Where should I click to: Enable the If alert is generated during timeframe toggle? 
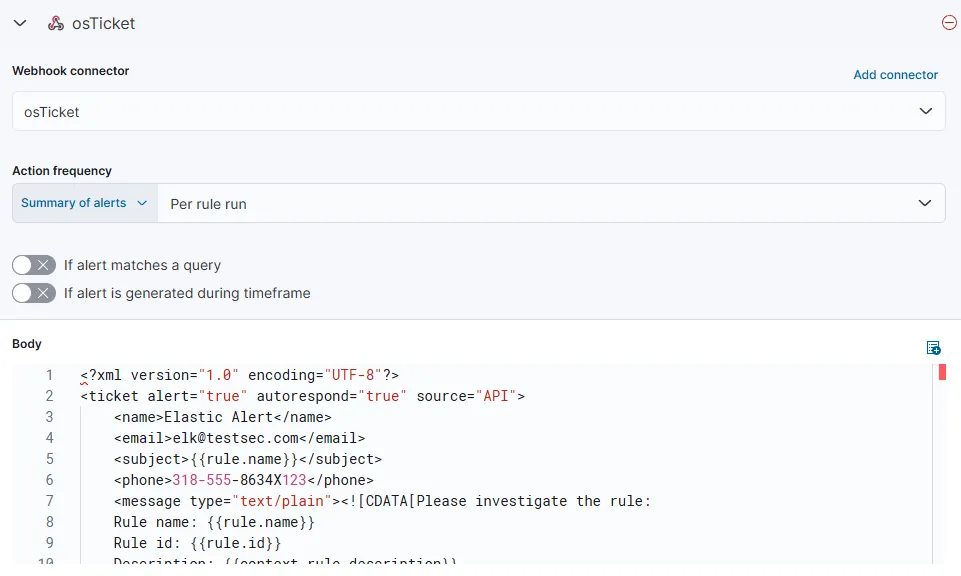tap(33, 293)
